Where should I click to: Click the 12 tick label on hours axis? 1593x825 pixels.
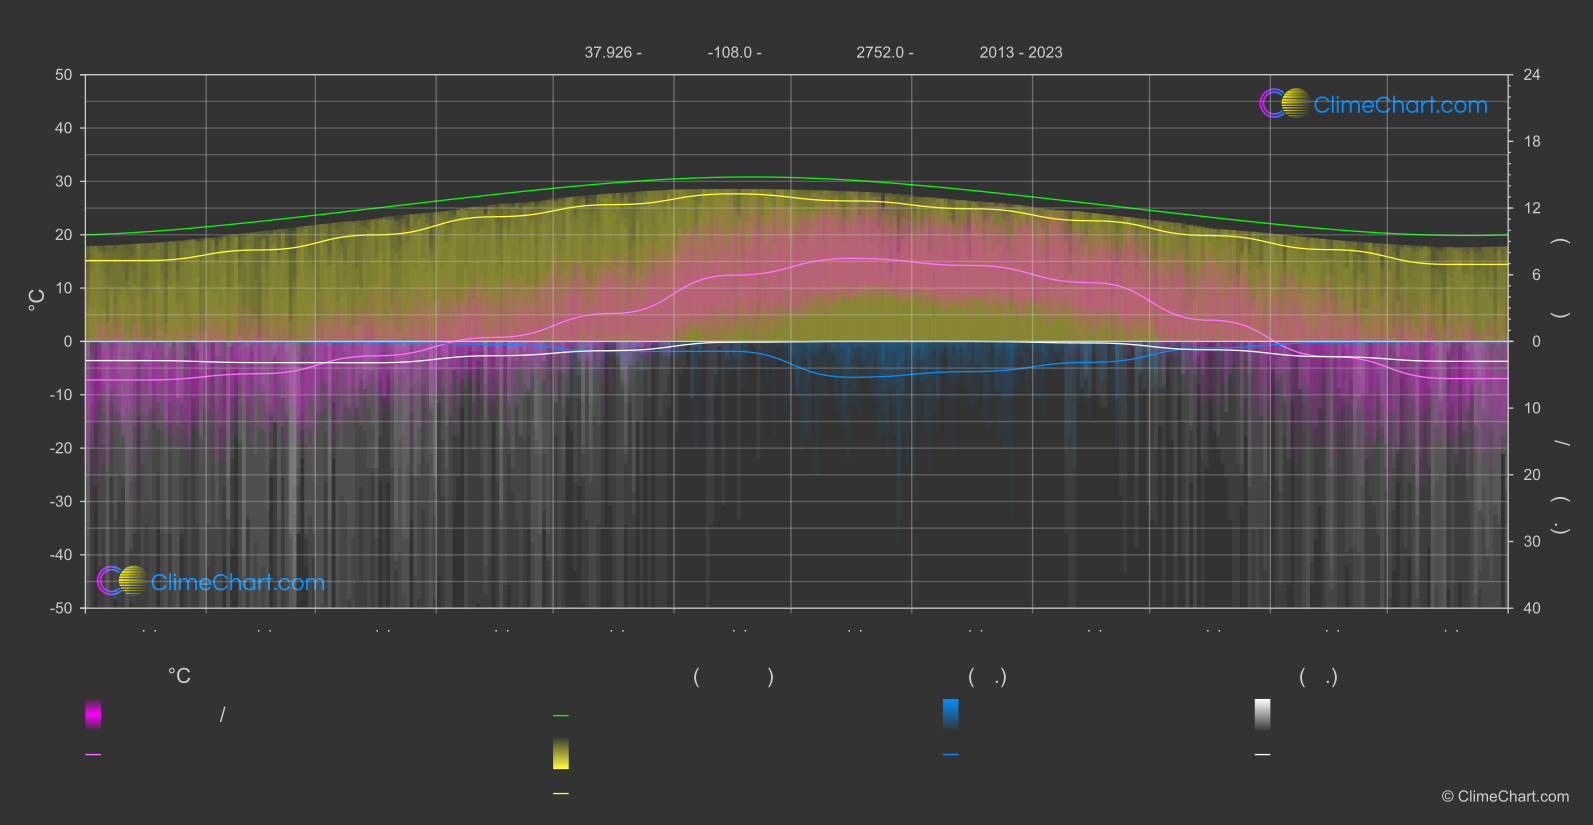tap(1532, 208)
